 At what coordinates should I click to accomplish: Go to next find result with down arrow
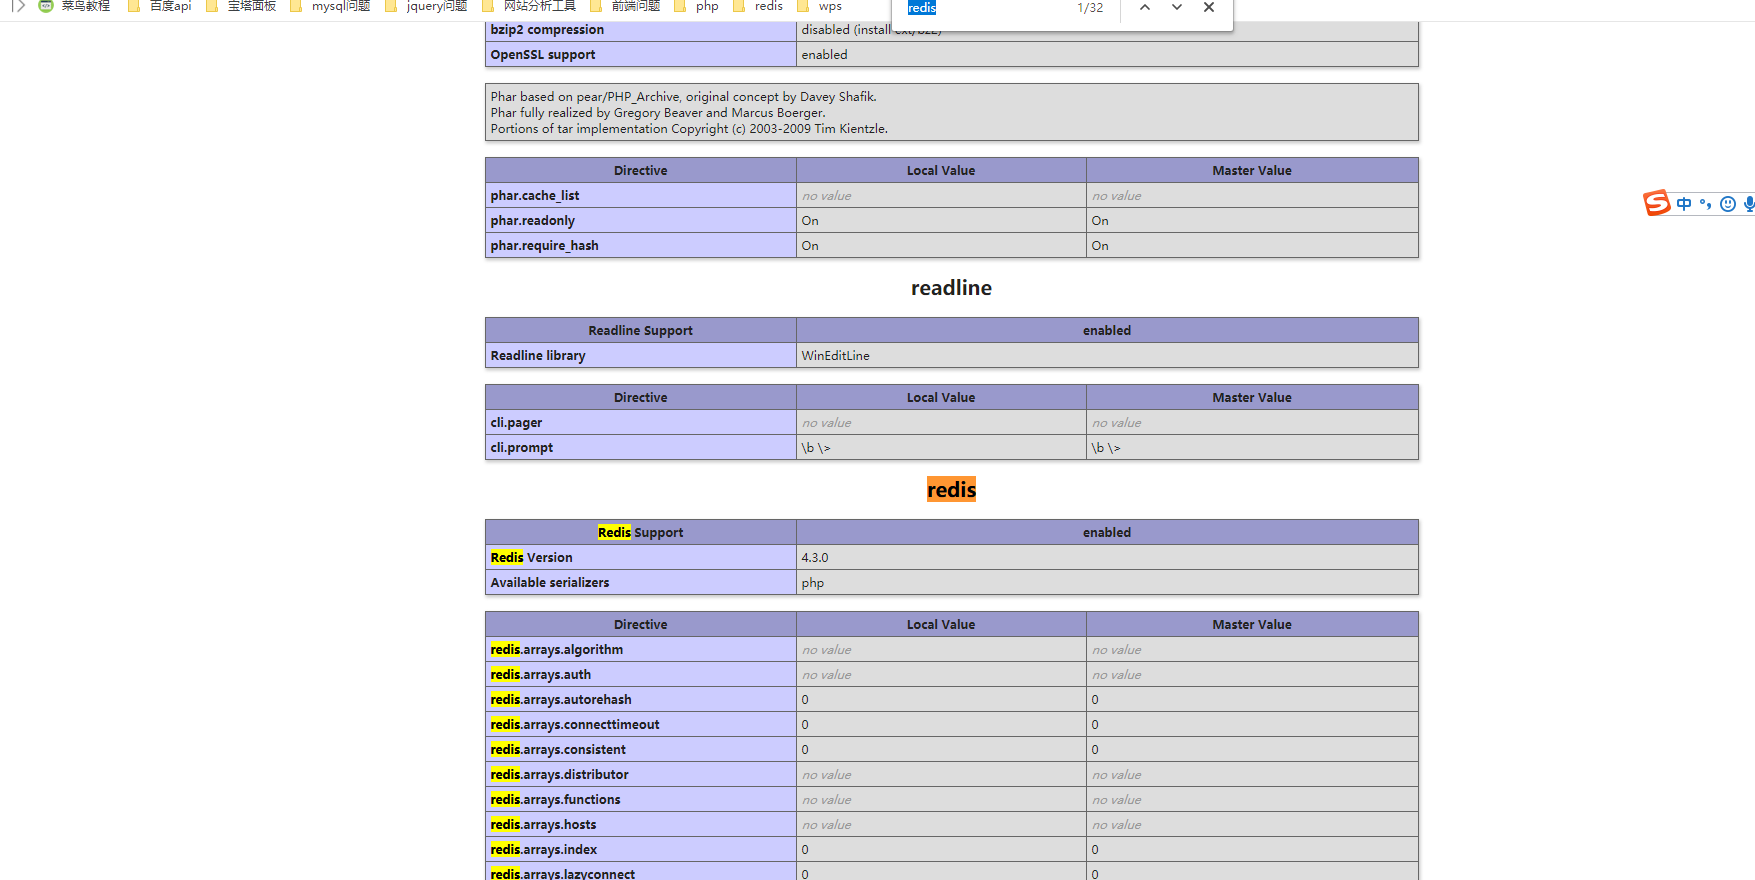[x=1177, y=7]
